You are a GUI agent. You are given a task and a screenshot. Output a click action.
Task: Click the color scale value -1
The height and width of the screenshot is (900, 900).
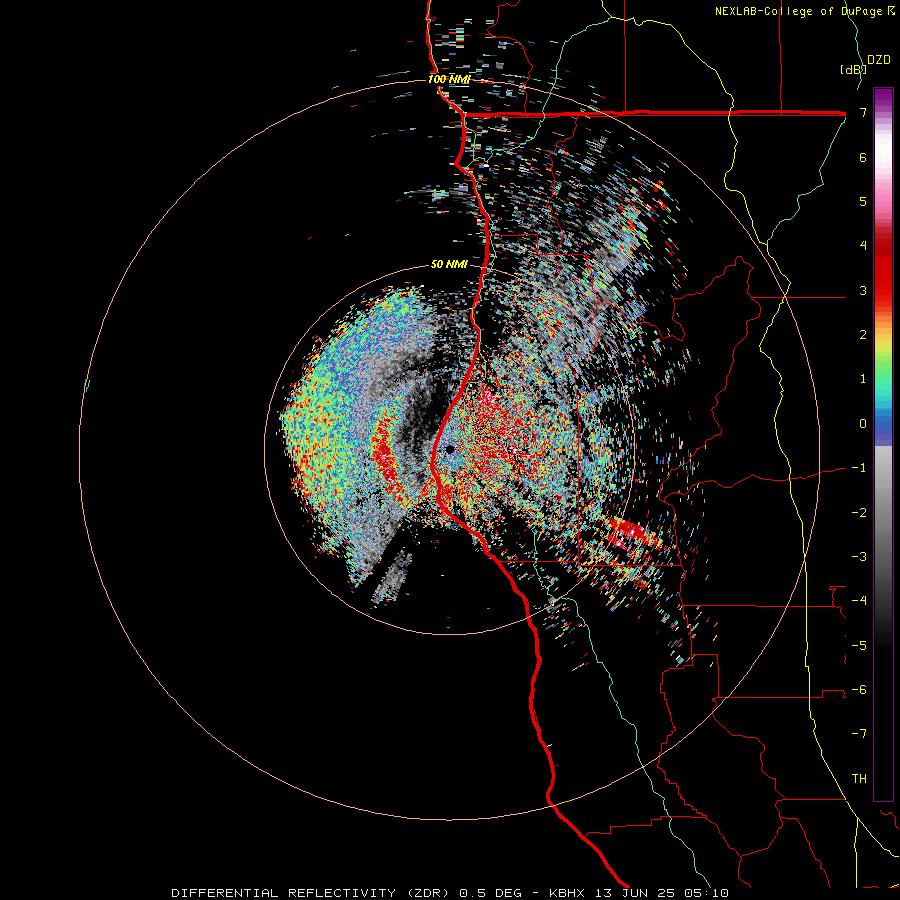tap(859, 468)
